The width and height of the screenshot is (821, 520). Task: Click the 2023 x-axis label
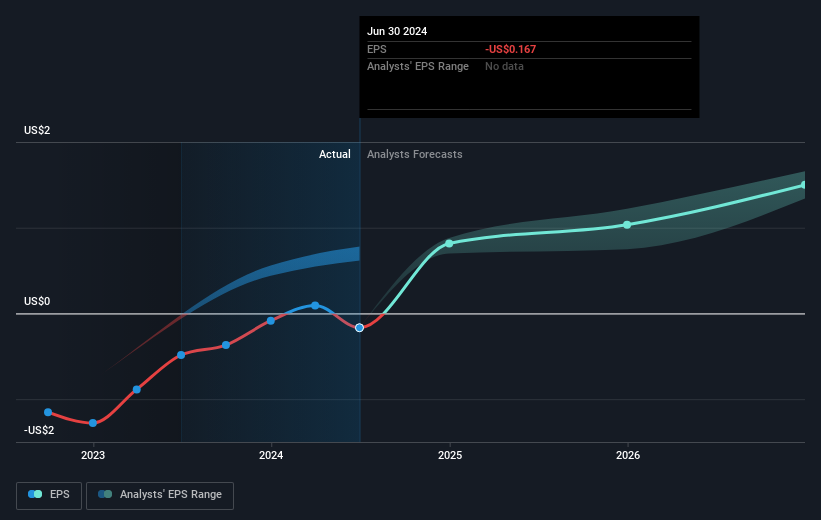(x=93, y=455)
